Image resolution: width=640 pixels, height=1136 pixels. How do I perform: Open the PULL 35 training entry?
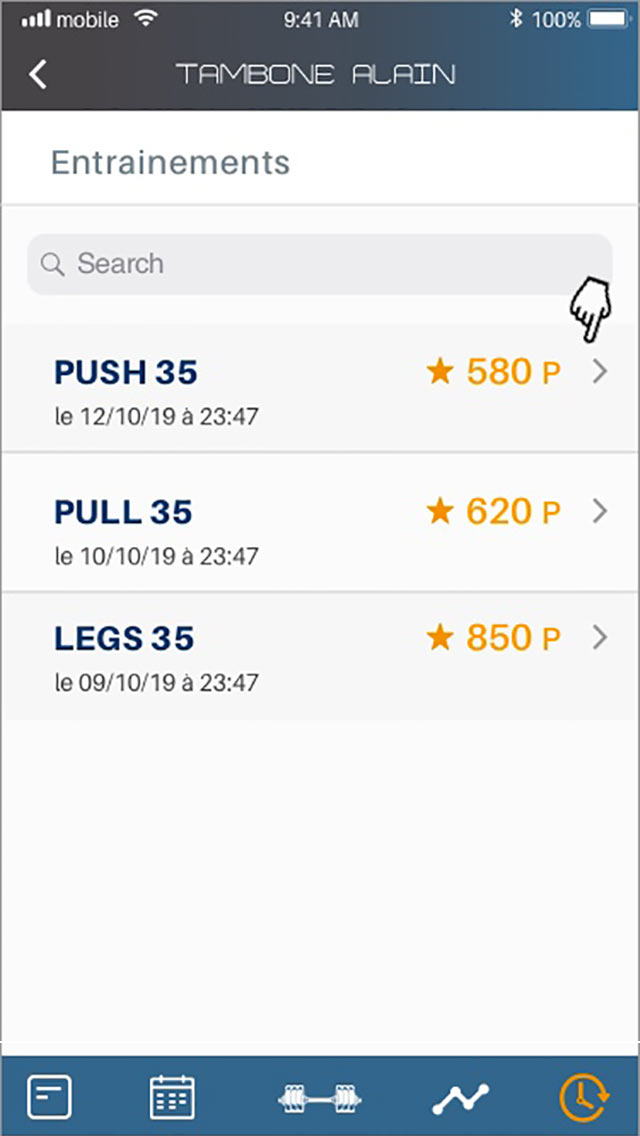320,522
